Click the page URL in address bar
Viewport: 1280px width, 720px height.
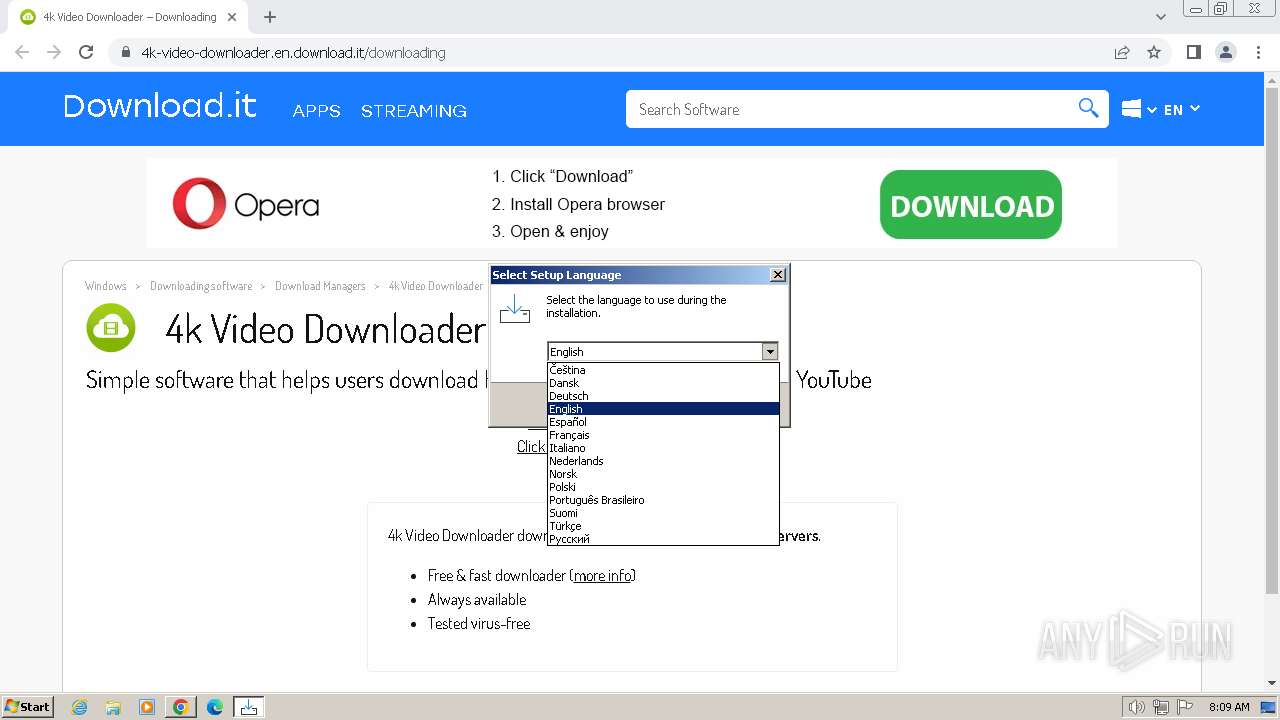(x=293, y=52)
